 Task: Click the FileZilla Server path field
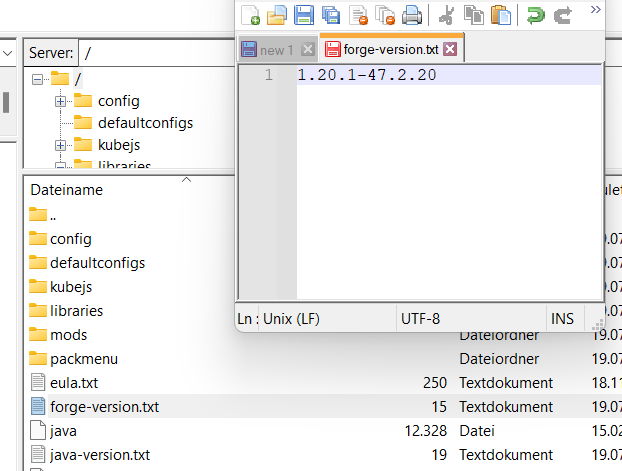[x=157, y=53]
